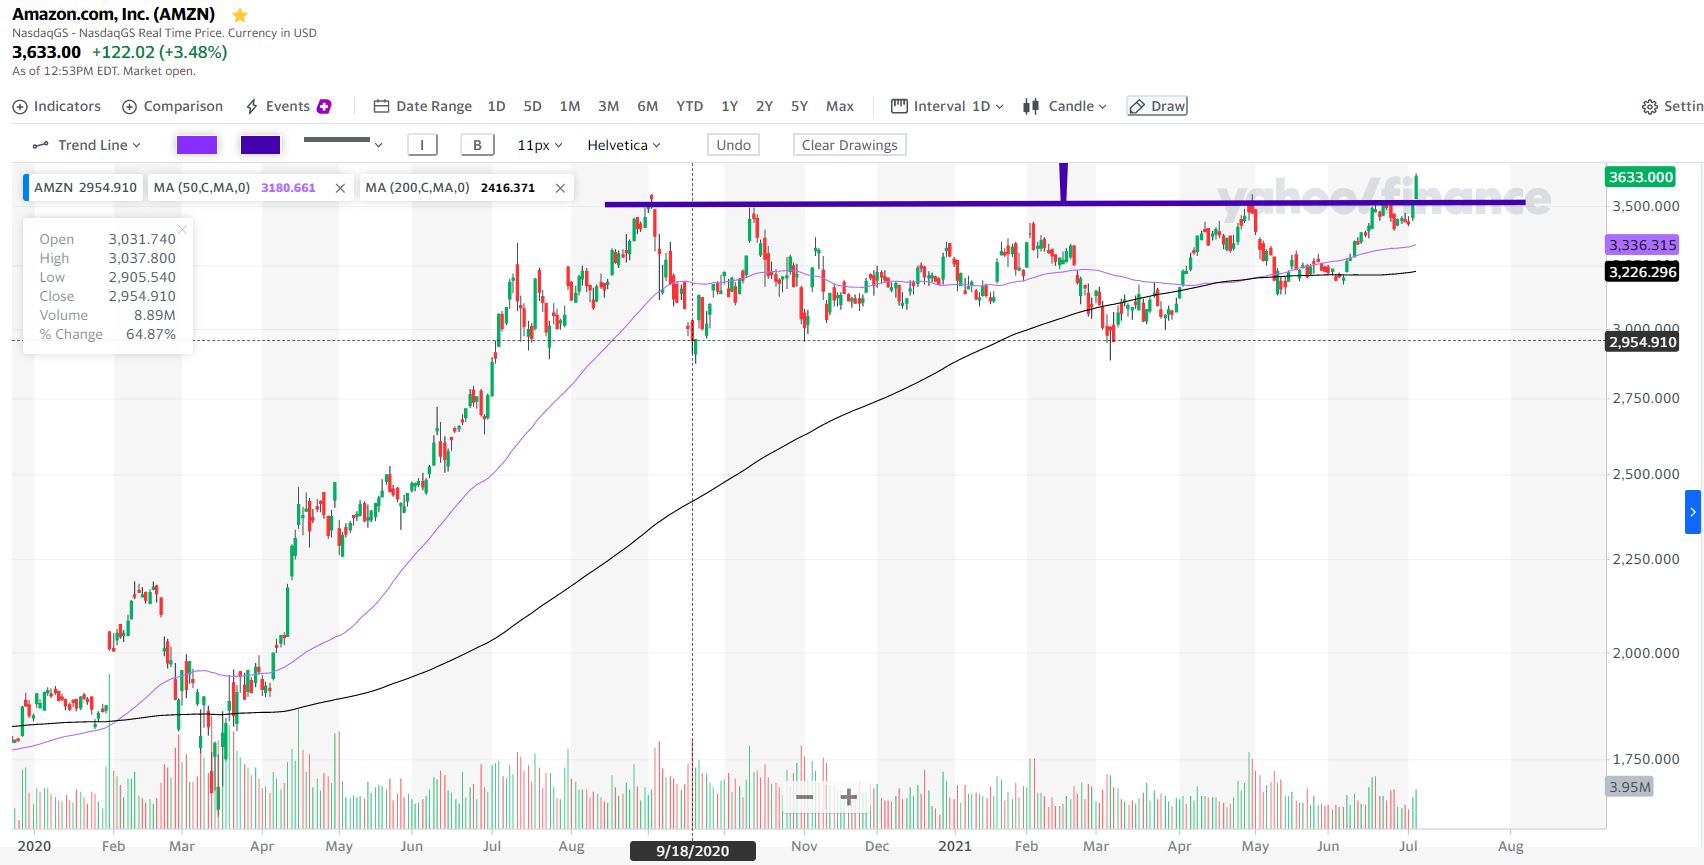Image resolution: width=1704 pixels, height=865 pixels.
Task: Expand the Helvetica font dropdown
Action: click(624, 145)
